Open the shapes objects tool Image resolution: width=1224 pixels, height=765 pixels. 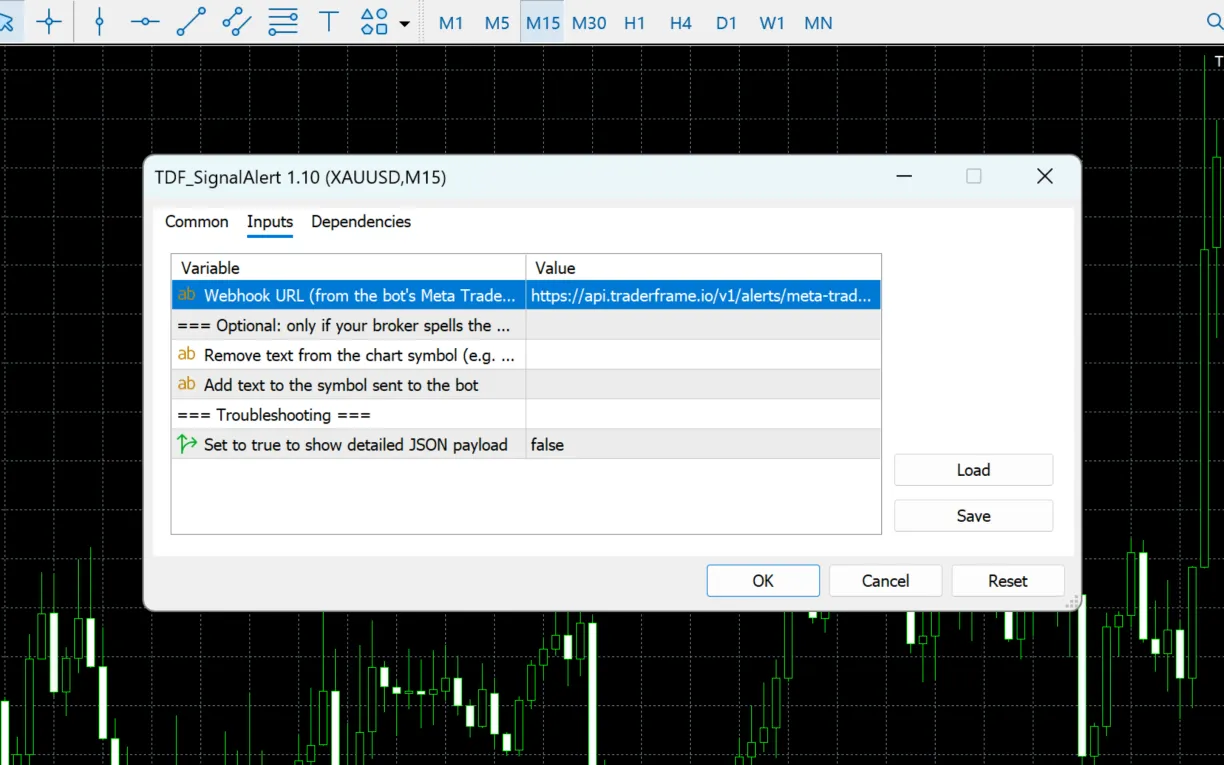coord(374,22)
